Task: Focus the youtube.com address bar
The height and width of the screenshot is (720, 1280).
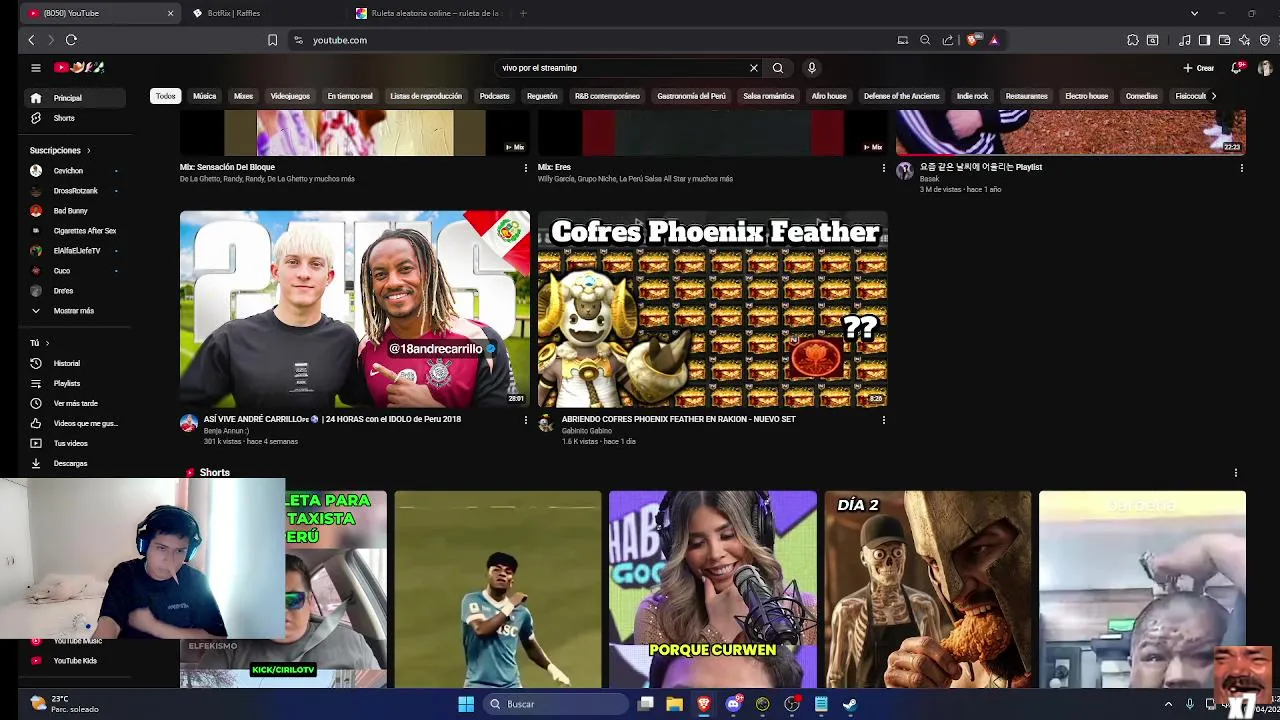Action: click(590, 40)
